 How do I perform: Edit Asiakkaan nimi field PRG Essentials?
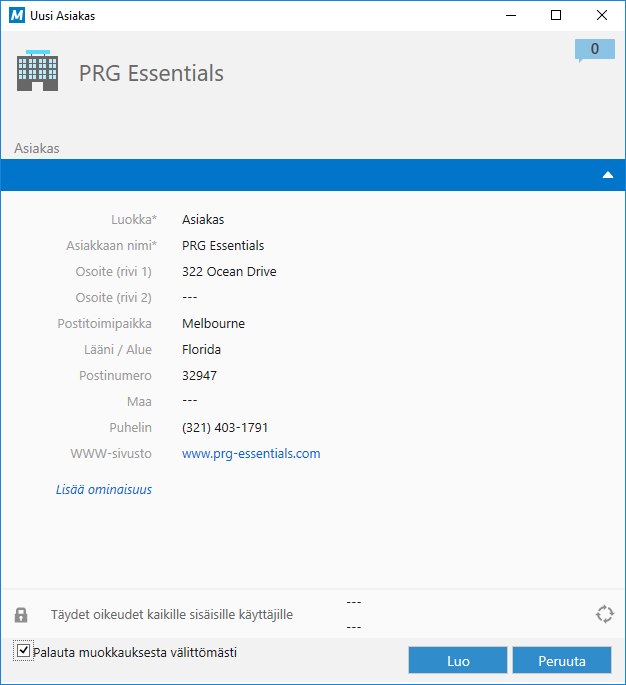[223, 246]
